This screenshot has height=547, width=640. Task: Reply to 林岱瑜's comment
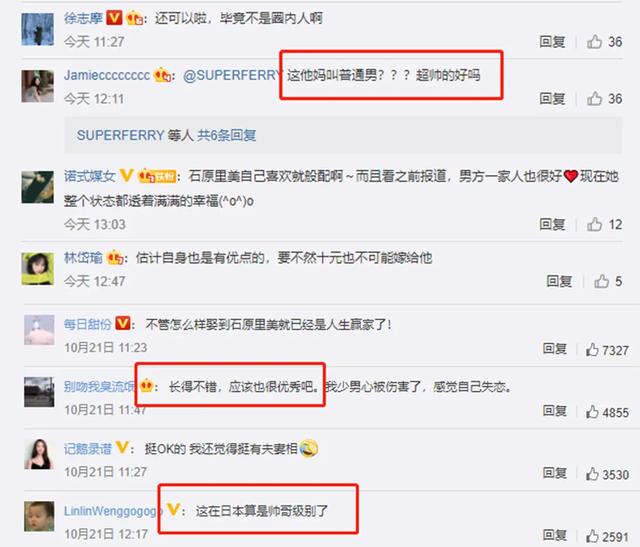pyautogui.click(x=559, y=281)
